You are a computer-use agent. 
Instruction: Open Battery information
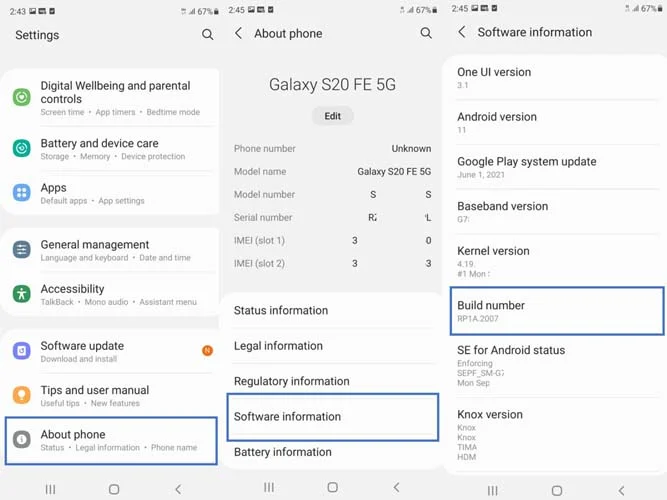tap(333, 452)
